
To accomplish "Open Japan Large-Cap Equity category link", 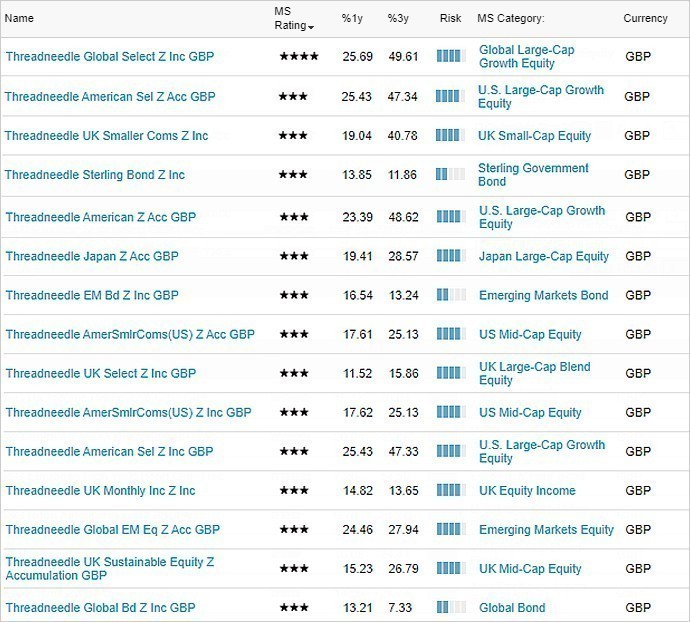I will [543, 256].
